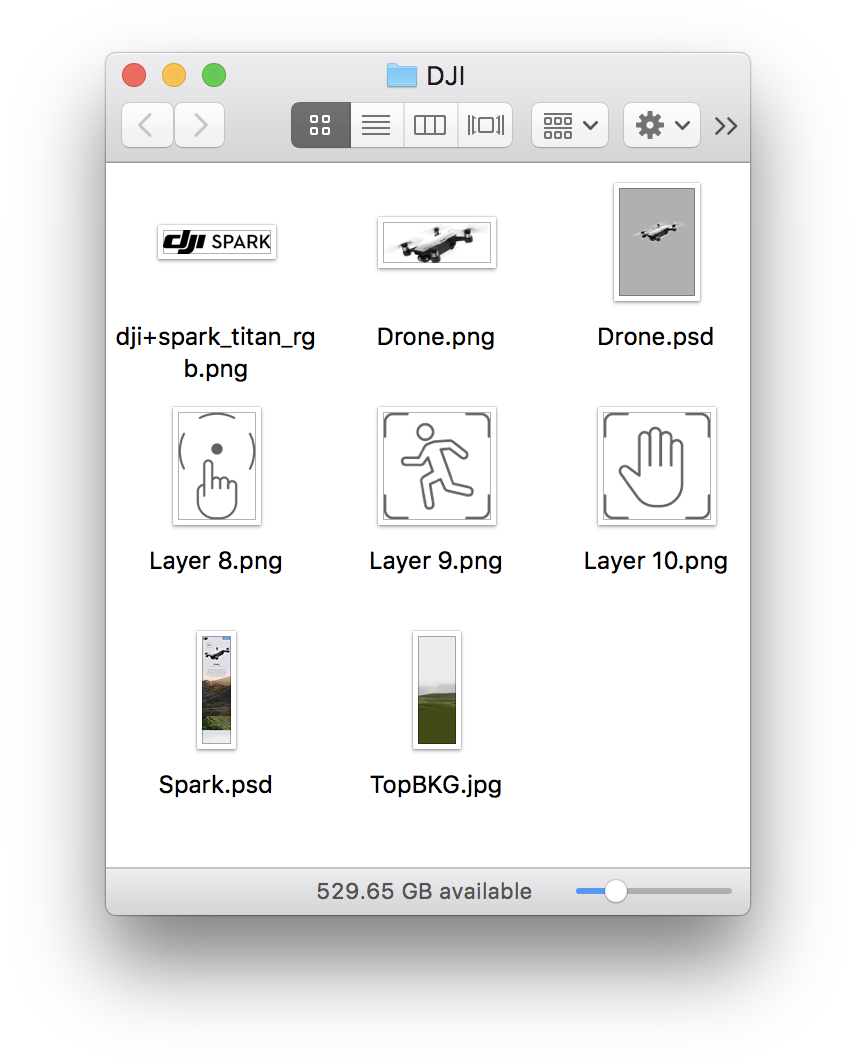The image size is (855, 1063).
Task: Open Layer 9.png with the running figure icon
Action: [436, 466]
